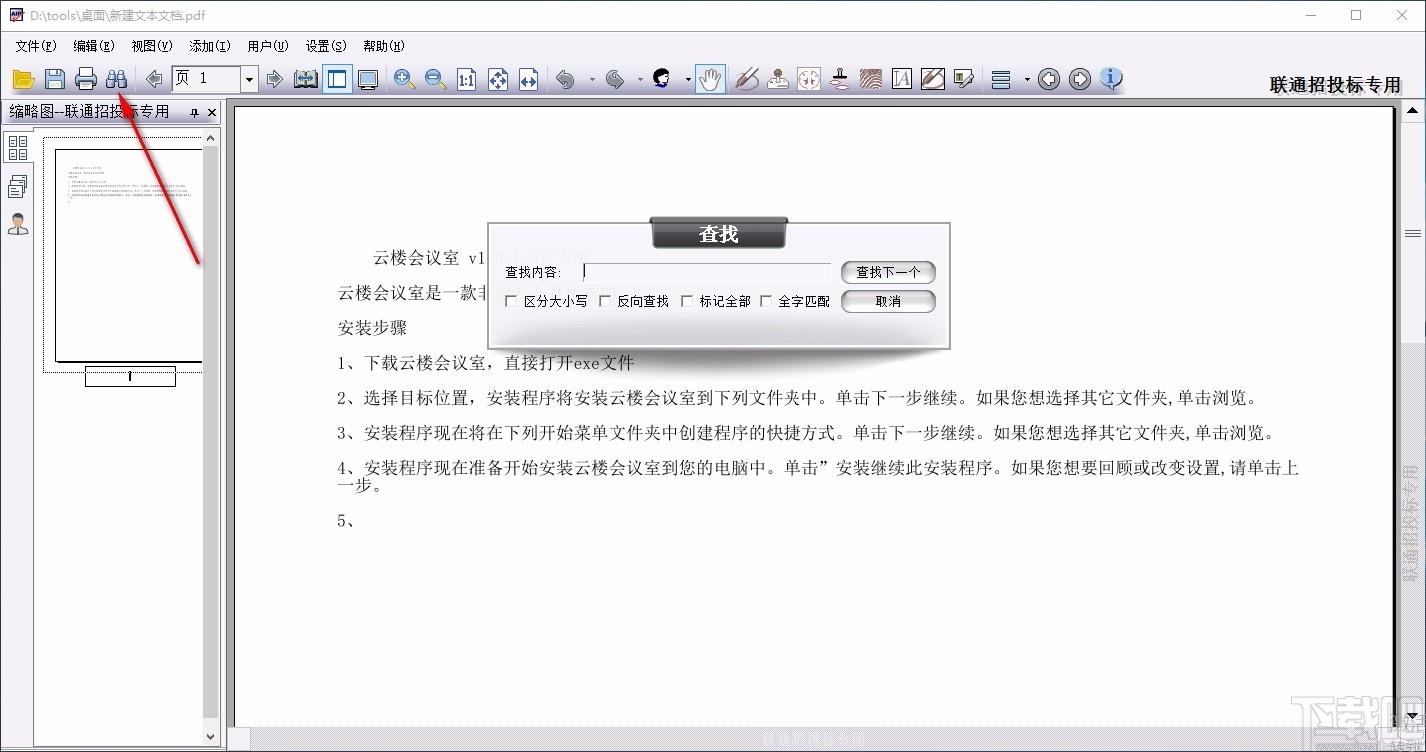Screen dimensions: 1426x752
Task: Open the 帮助(H) menu
Action: point(383,46)
